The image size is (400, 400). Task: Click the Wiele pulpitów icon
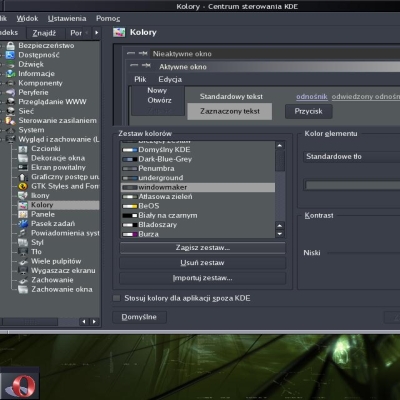(x=23, y=261)
